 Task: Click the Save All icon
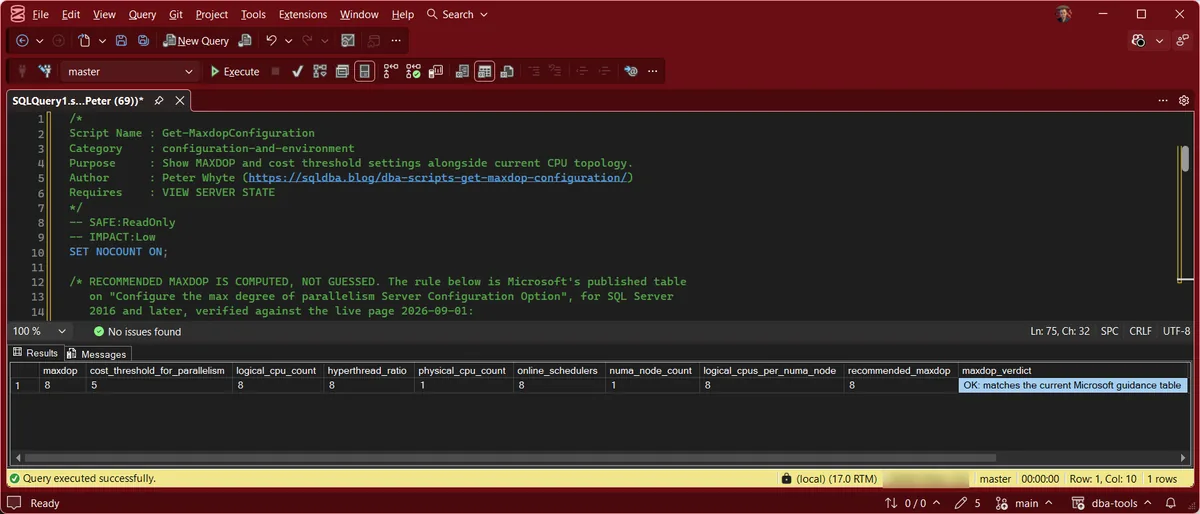[x=143, y=41]
